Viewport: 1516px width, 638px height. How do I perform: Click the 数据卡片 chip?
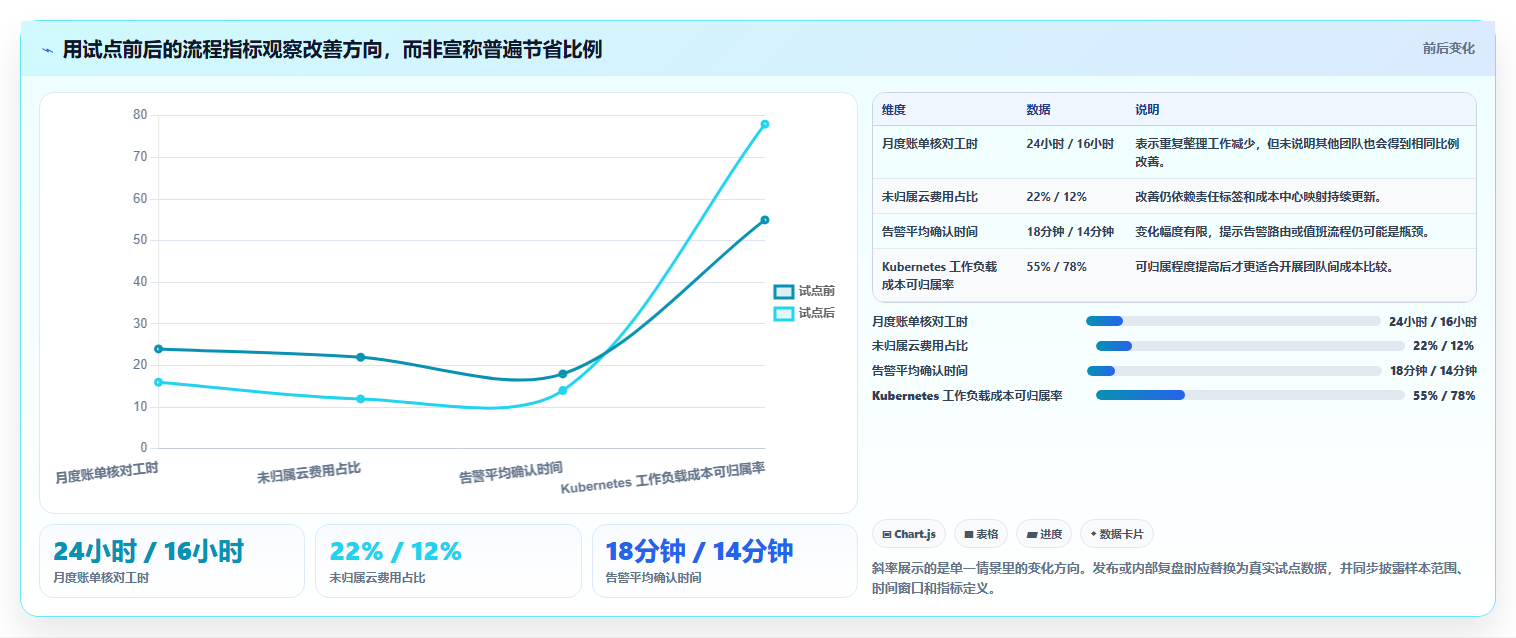click(x=1117, y=534)
